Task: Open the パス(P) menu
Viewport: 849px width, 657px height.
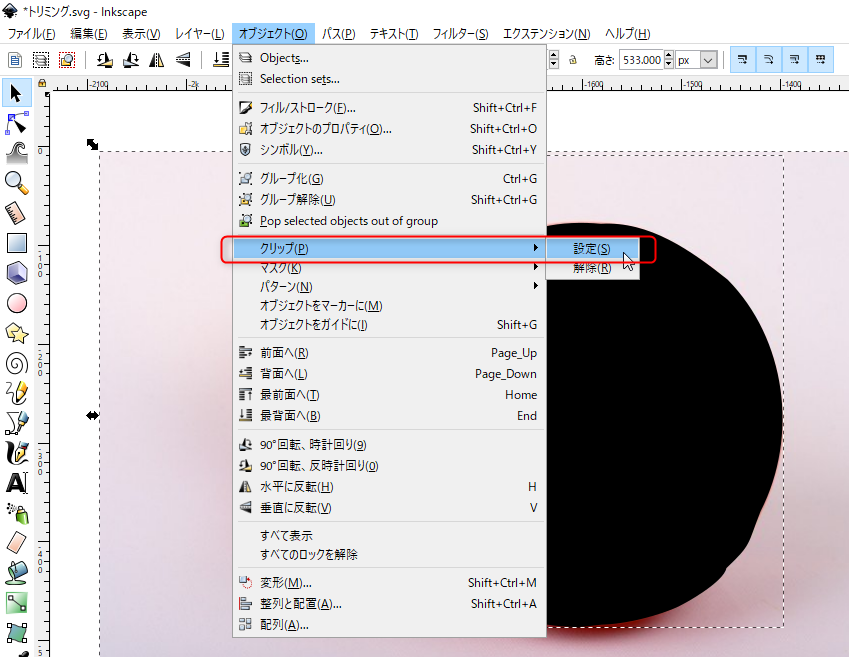Action: pos(338,34)
